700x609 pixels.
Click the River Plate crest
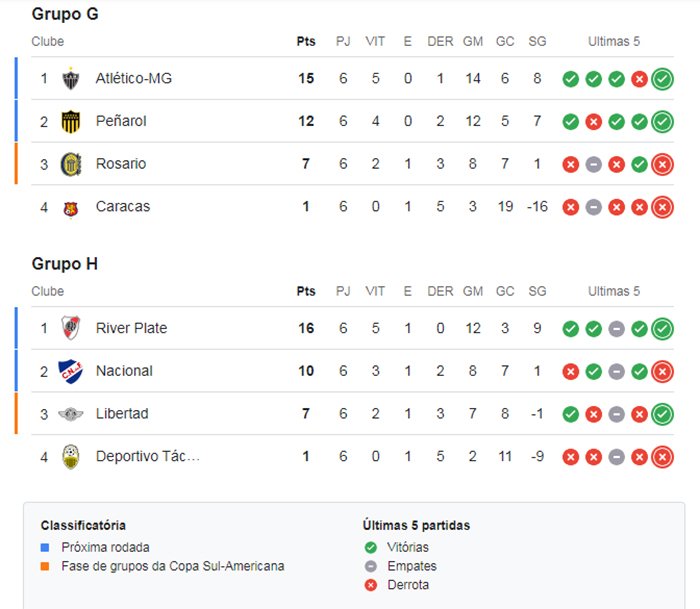71,328
